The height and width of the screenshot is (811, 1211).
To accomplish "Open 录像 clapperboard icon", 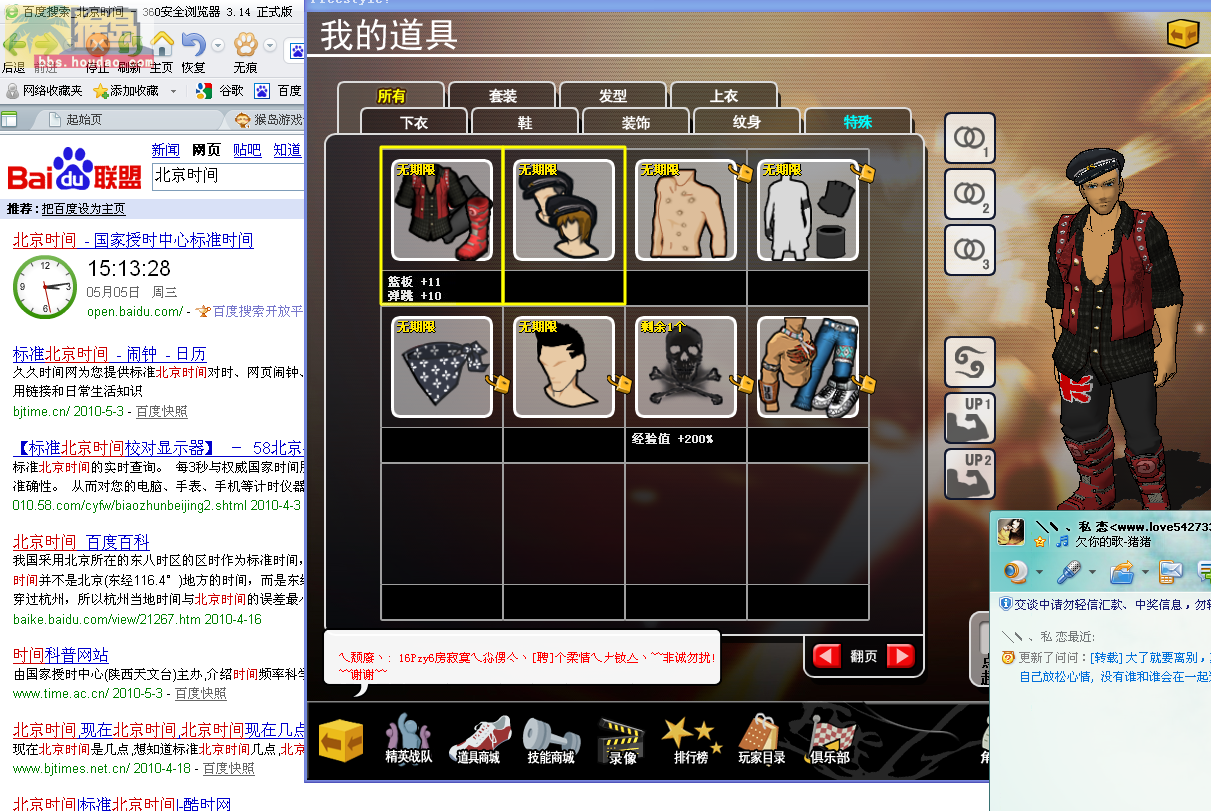I will point(622,740).
